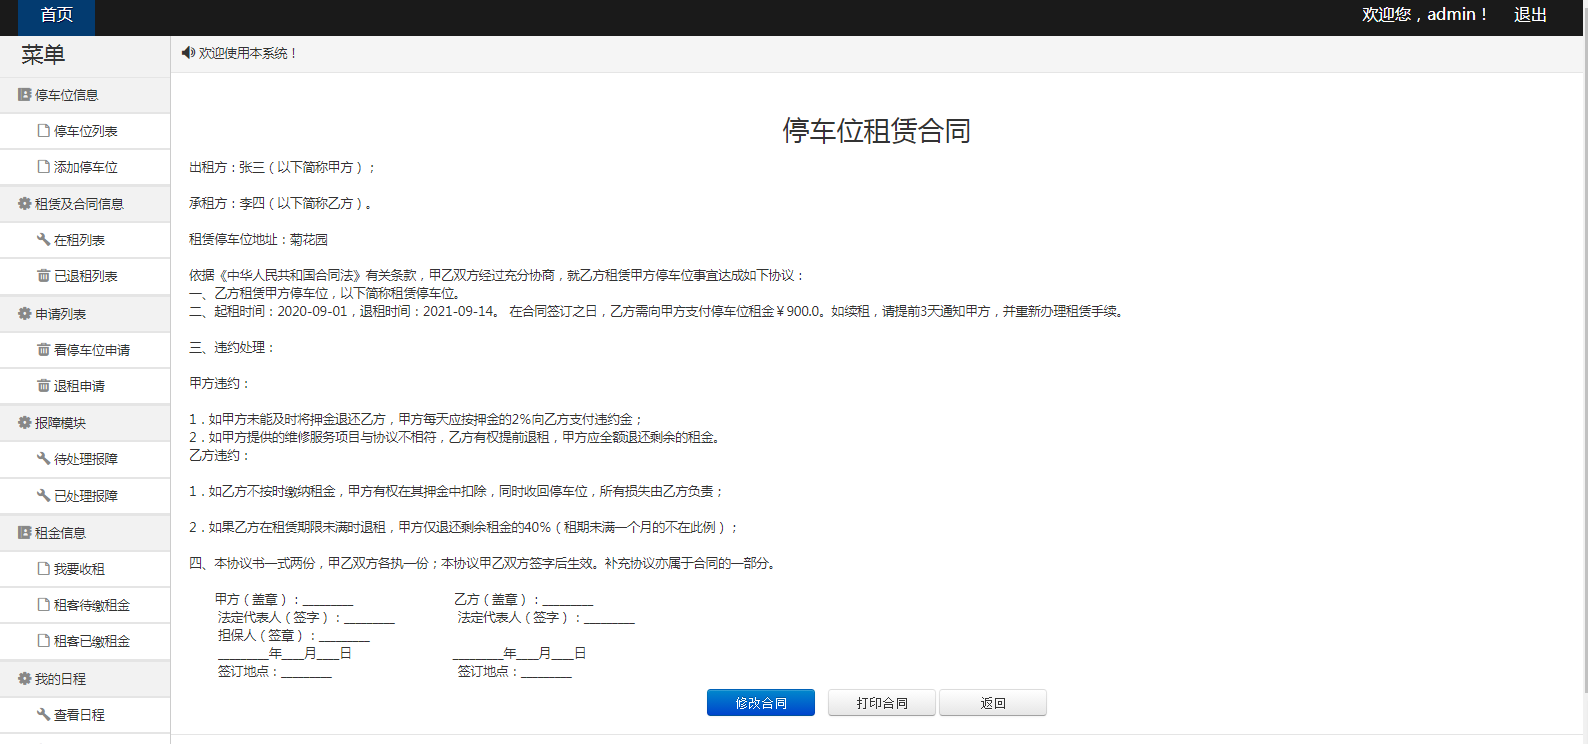Screen dimensions: 1588x744
Task: Click the 修改合同 button
Action: (x=761, y=703)
